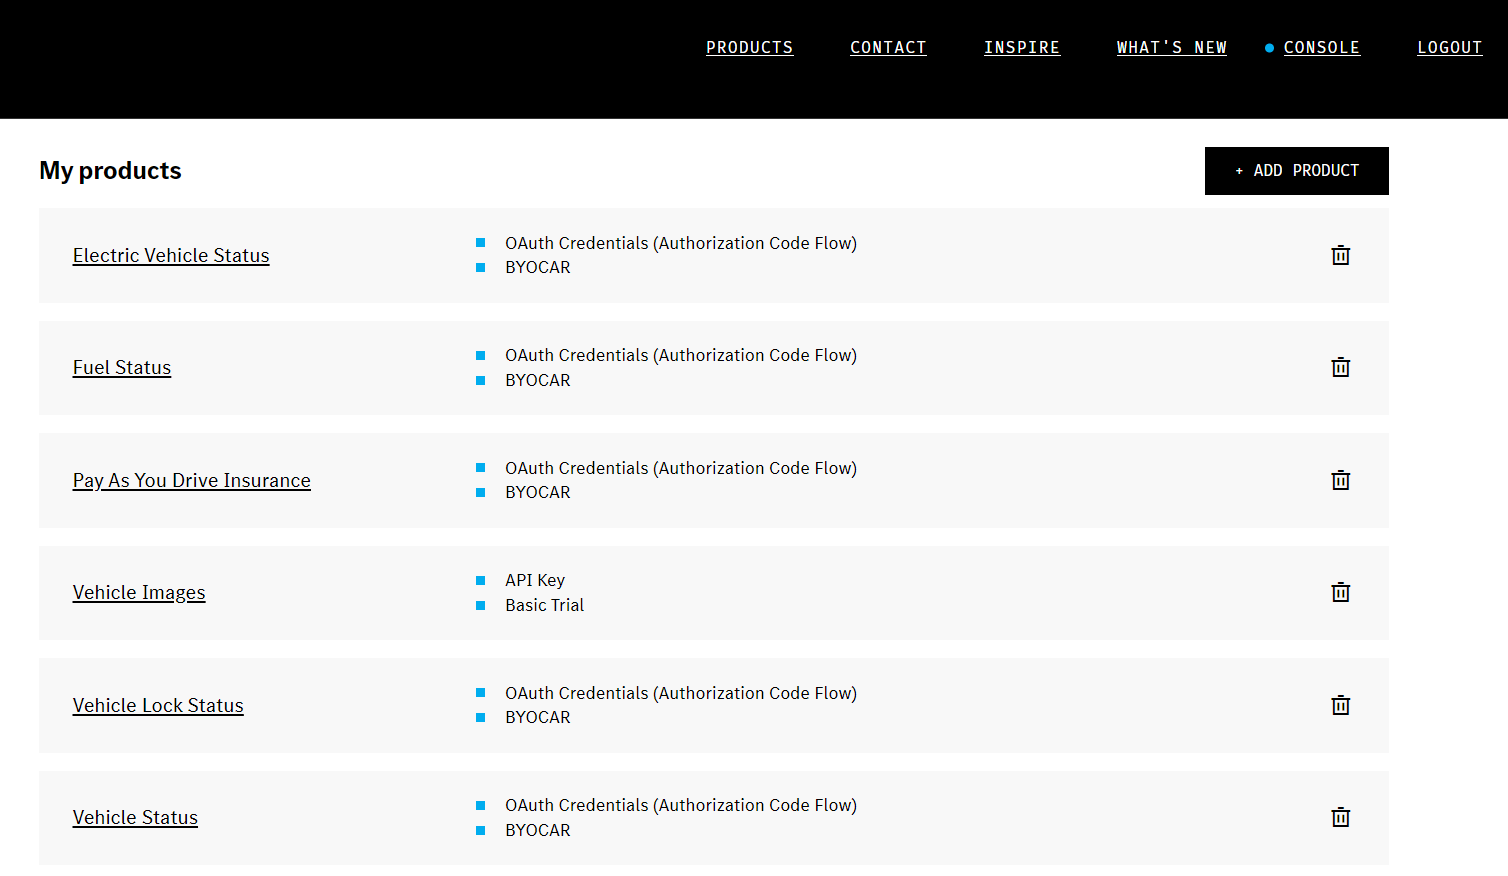The width and height of the screenshot is (1508, 876).
Task: Remove the Vehicle Status product
Action: (1341, 817)
